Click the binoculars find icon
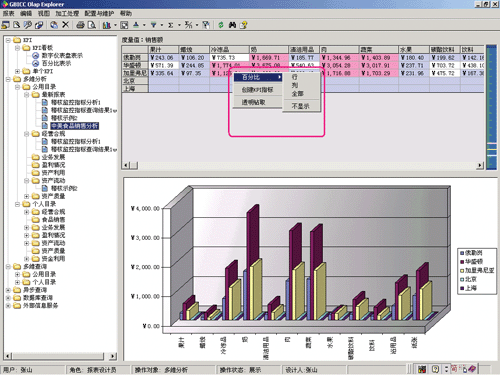The width and height of the screenshot is (500, 375). [x=232, y=25]
